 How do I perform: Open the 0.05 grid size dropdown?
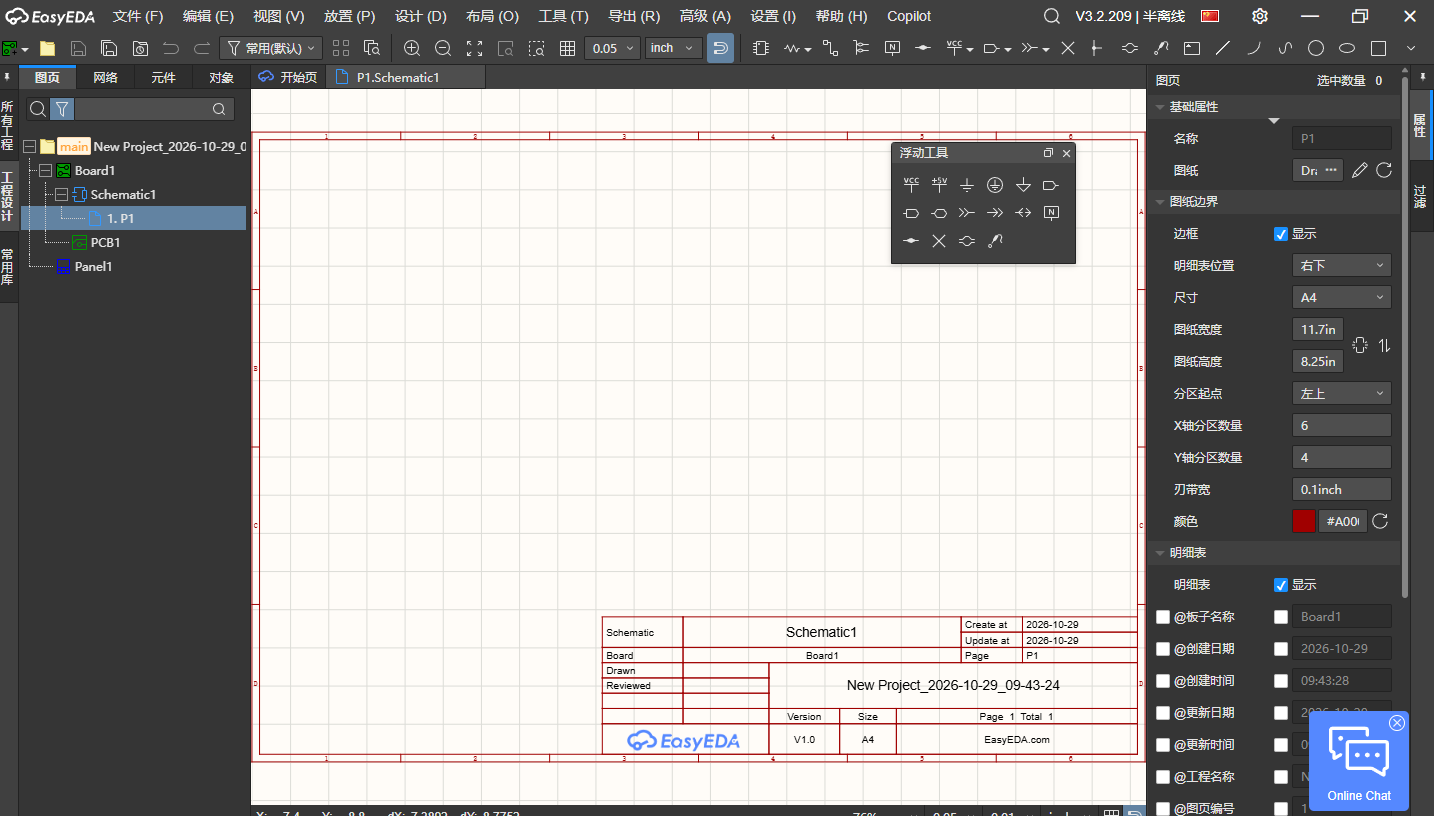(x=612, y=48)
